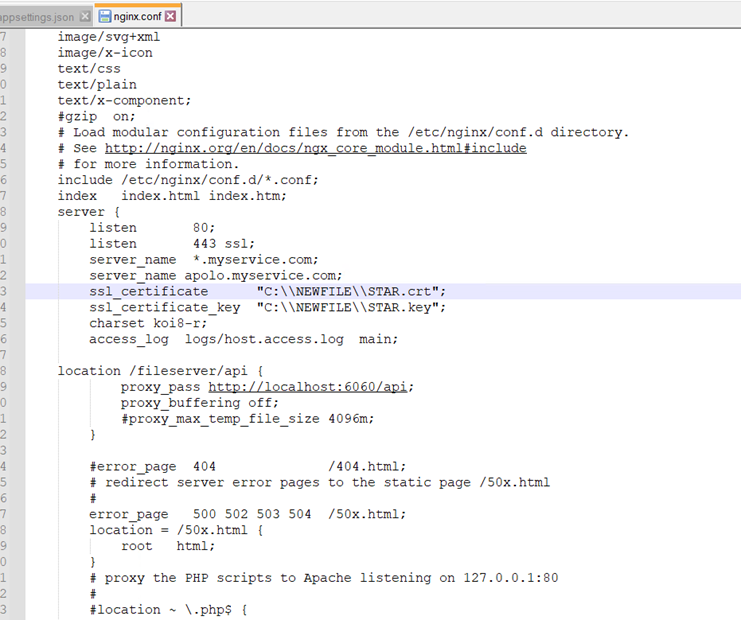Click the 'proxy_buffering off;' line
Image resolution: width=741 pixels, height=620 pixels.
pos(199,403)
